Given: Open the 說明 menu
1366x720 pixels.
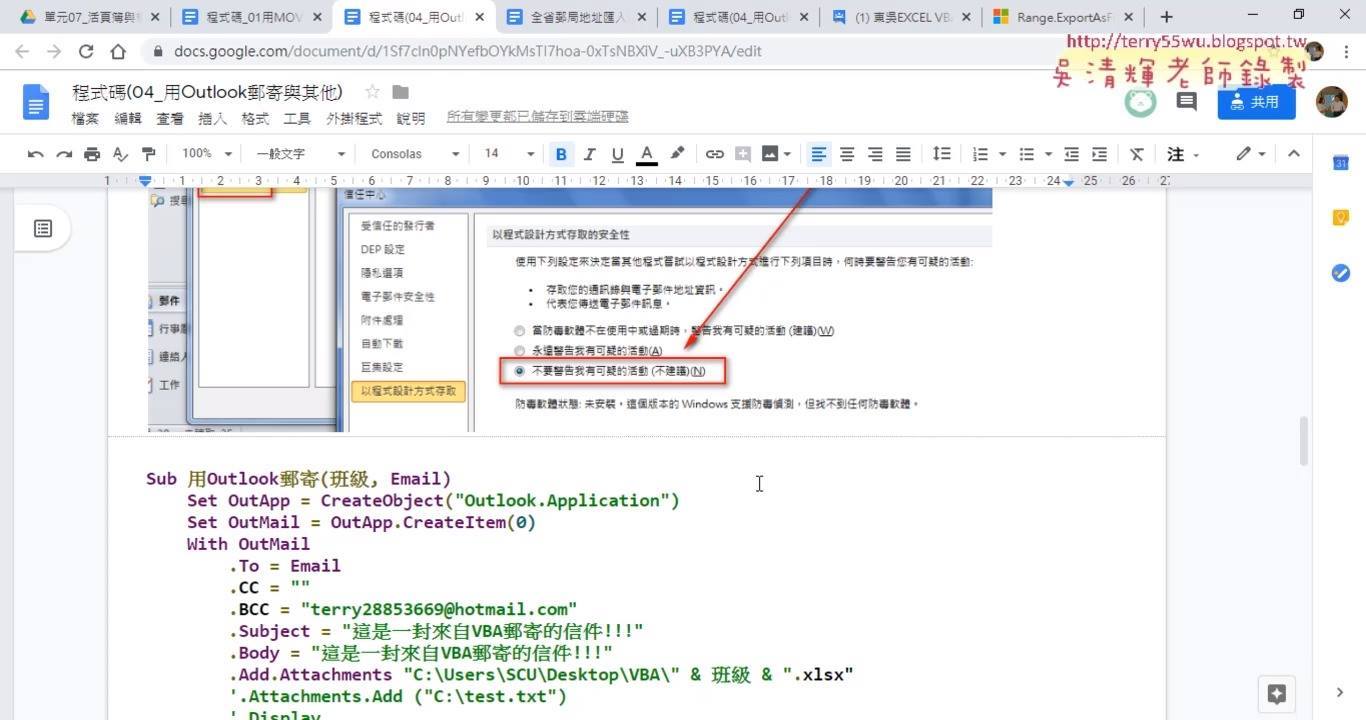Looking at the screenshot, I should (x=411, y=118).
